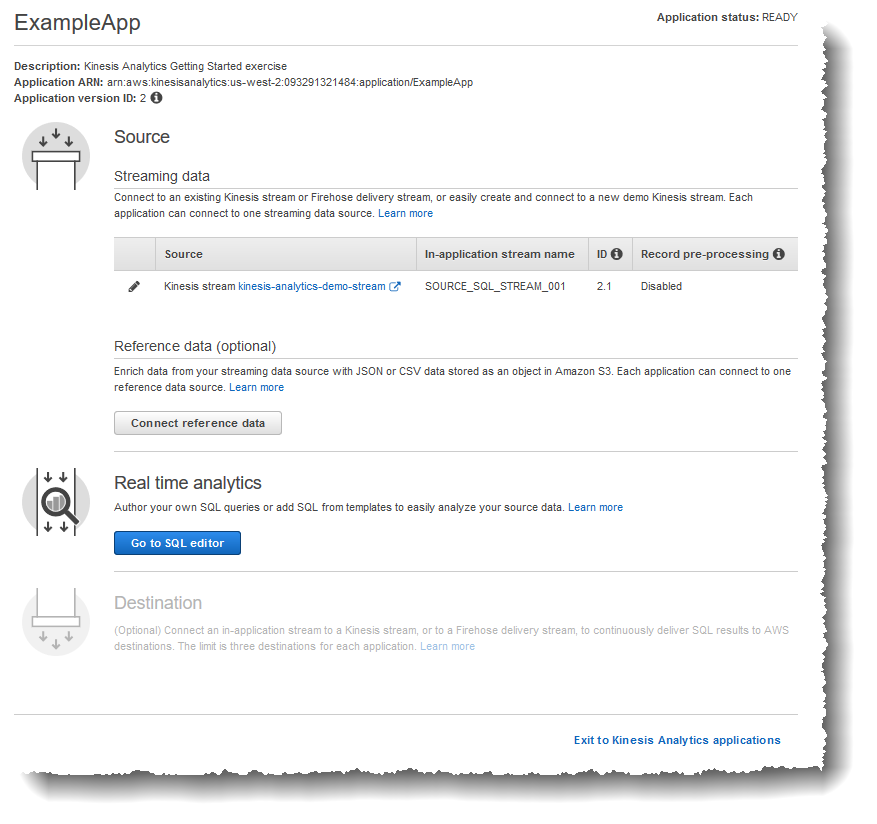Click the Source section stream icon
This screenshot has height=824, width=877.
pyautogui.click(x=56, y=156)
